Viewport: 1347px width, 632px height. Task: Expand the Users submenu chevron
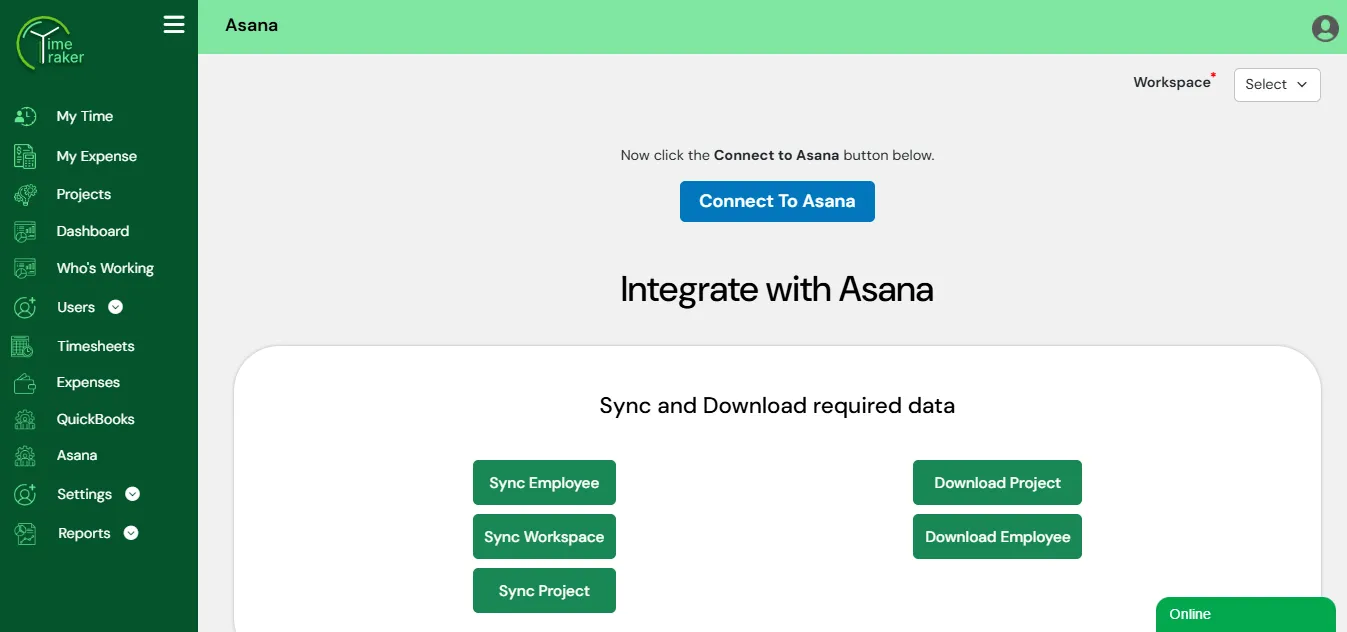tap(115, 307)
